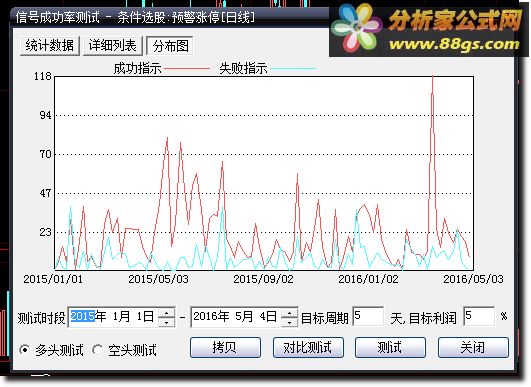Click the start date 1月 month field
Viewport: 531px width, 387px height.
click(x=121, y=316)
